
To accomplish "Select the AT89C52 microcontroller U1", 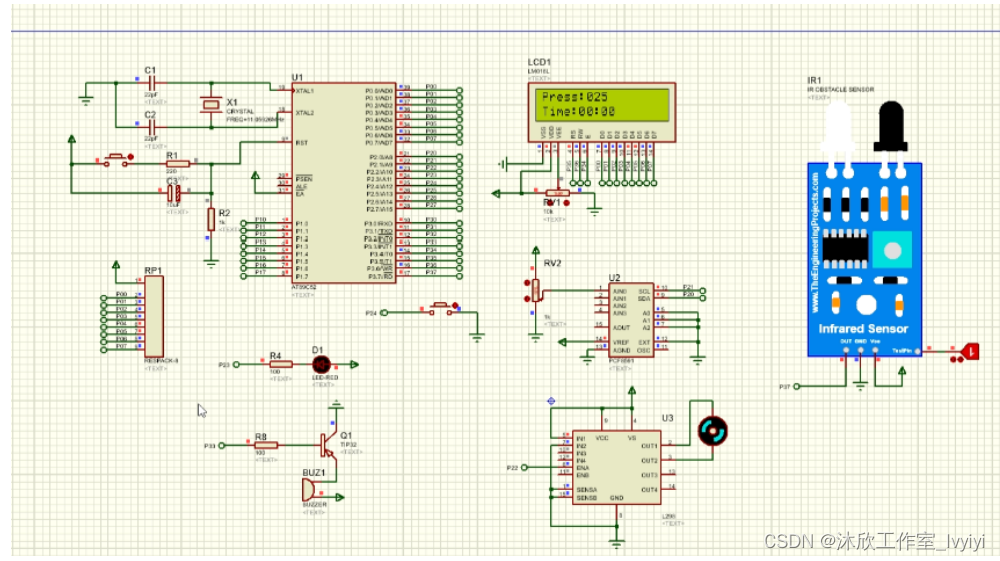I will pos(344,182).
